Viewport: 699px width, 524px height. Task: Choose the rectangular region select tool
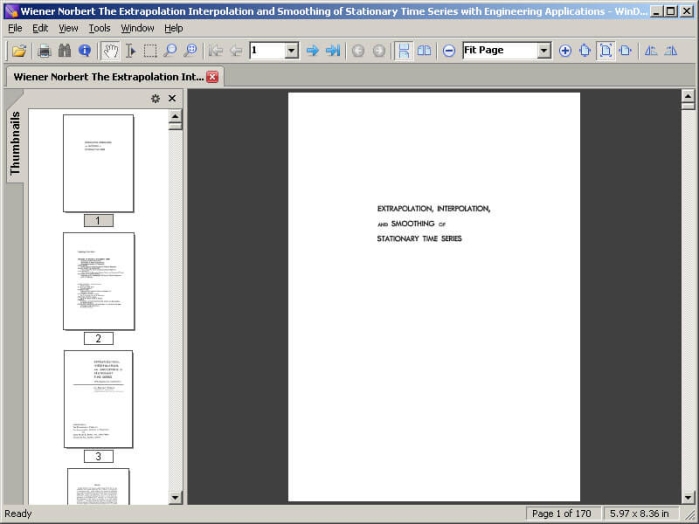point(150,50)
